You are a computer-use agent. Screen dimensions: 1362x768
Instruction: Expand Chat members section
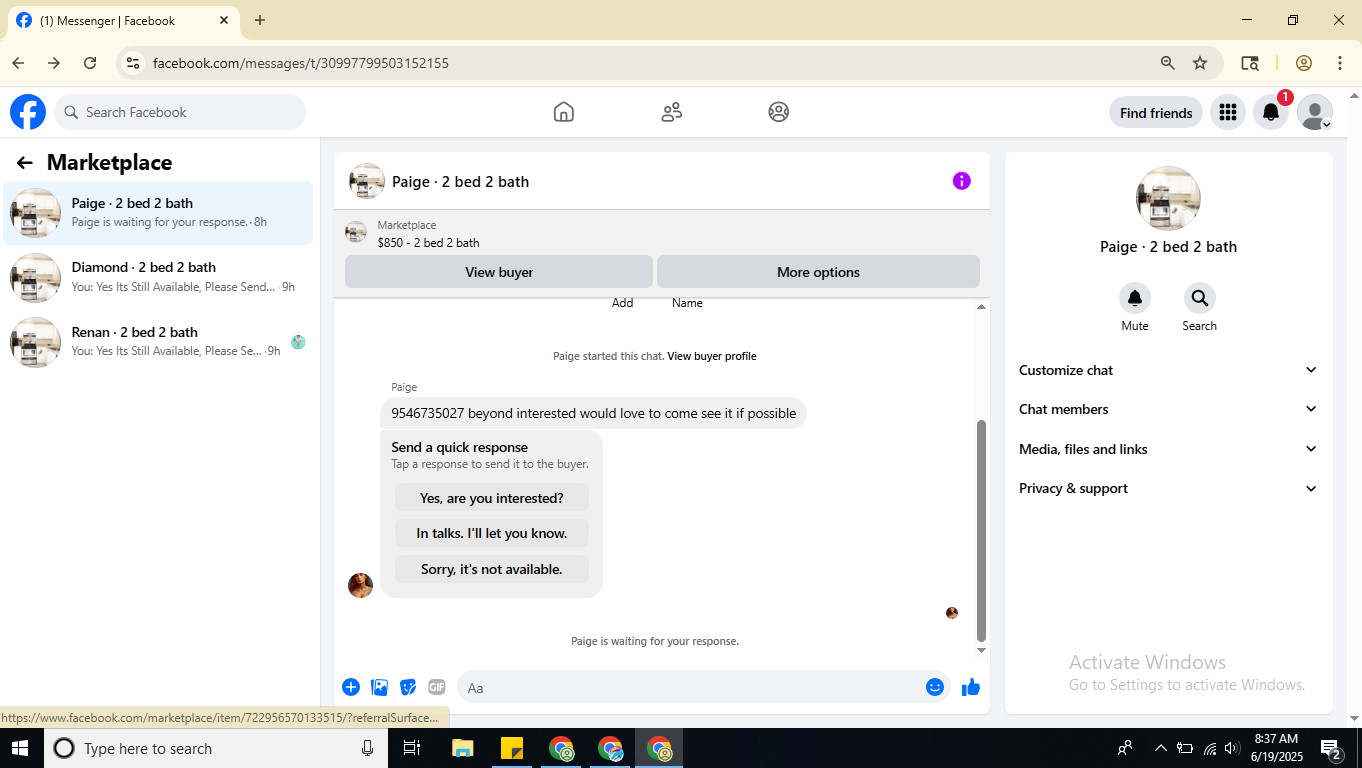tap(1168, 409)
